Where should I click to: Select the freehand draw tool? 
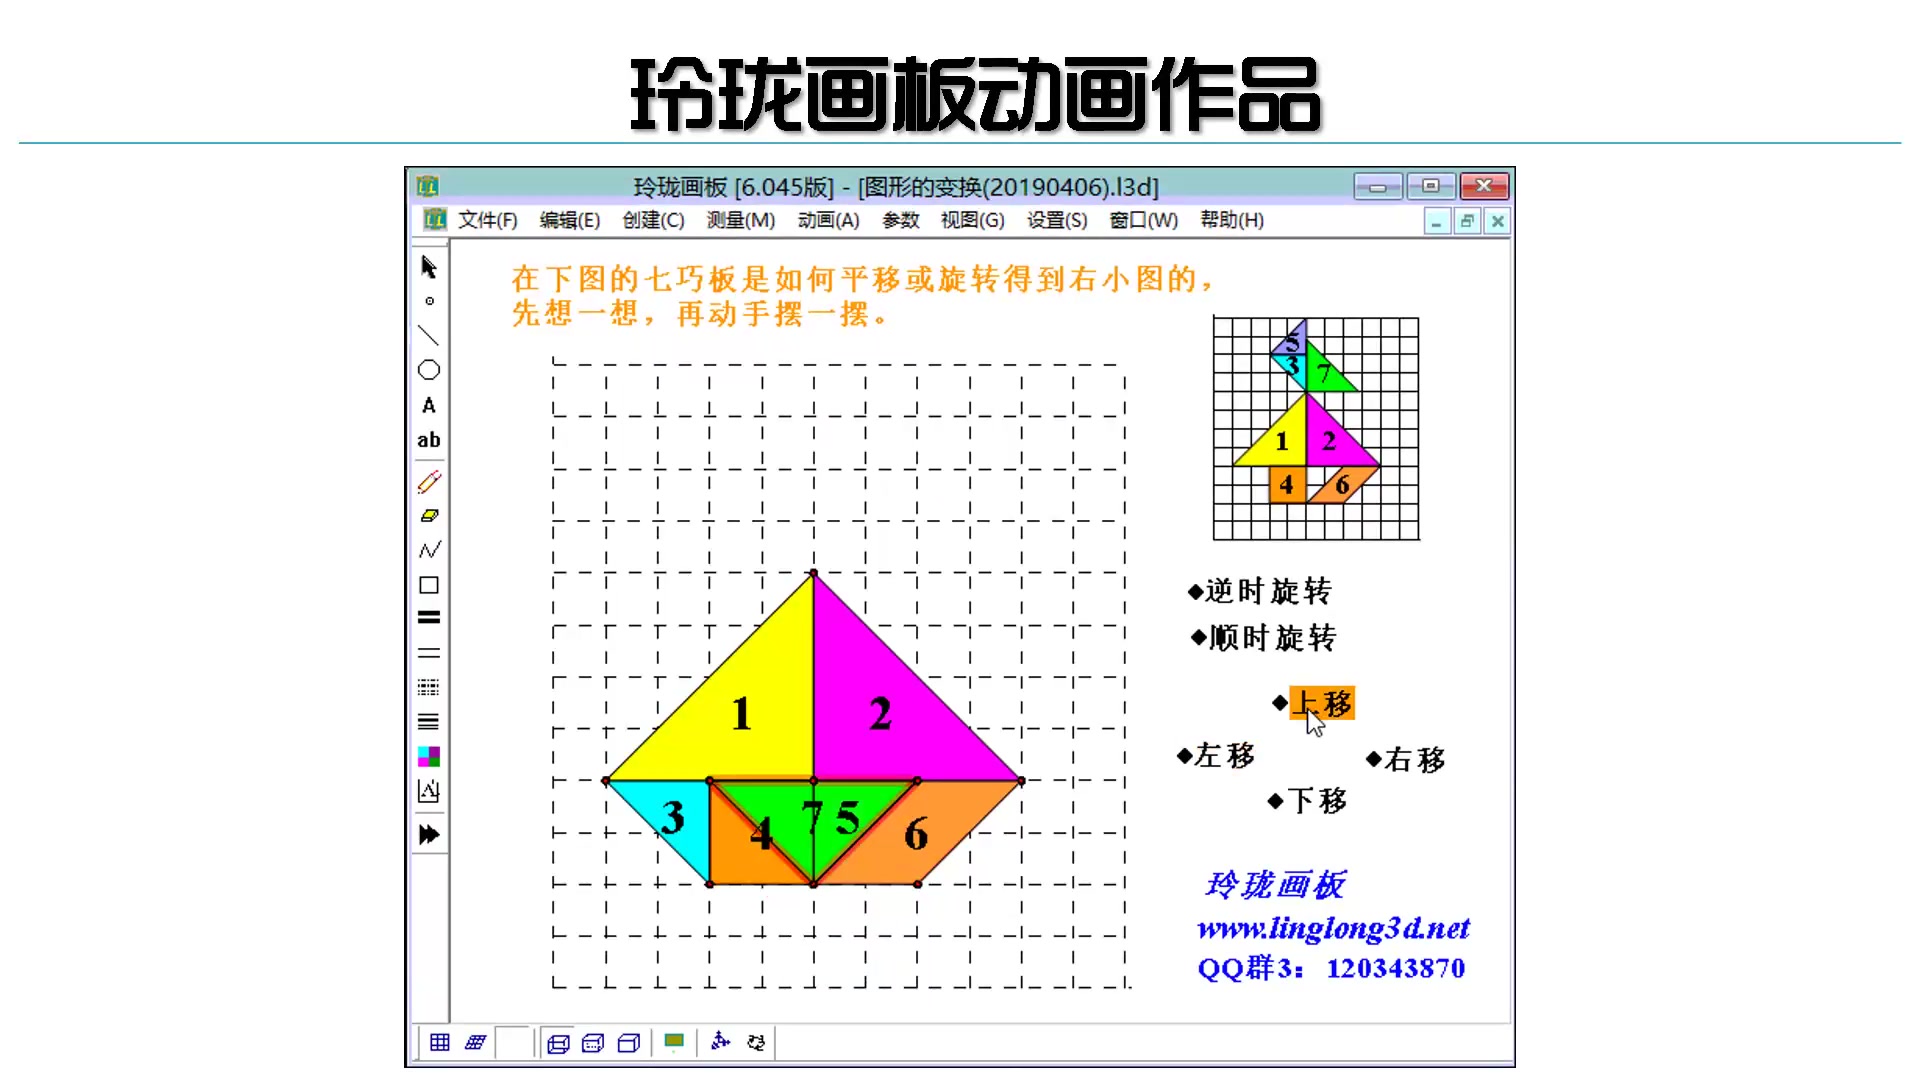tap(430, 480)
